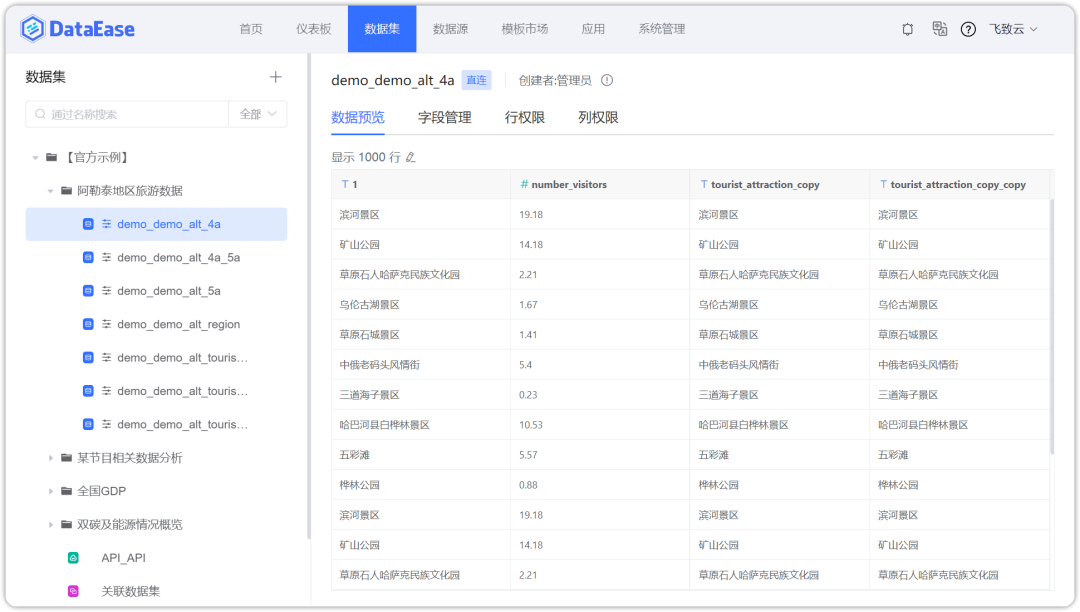Open the 全部 filter dropdown
The width and height of the screenshot is (1080, 612).
pyautogui.click(x=257, y=114)
